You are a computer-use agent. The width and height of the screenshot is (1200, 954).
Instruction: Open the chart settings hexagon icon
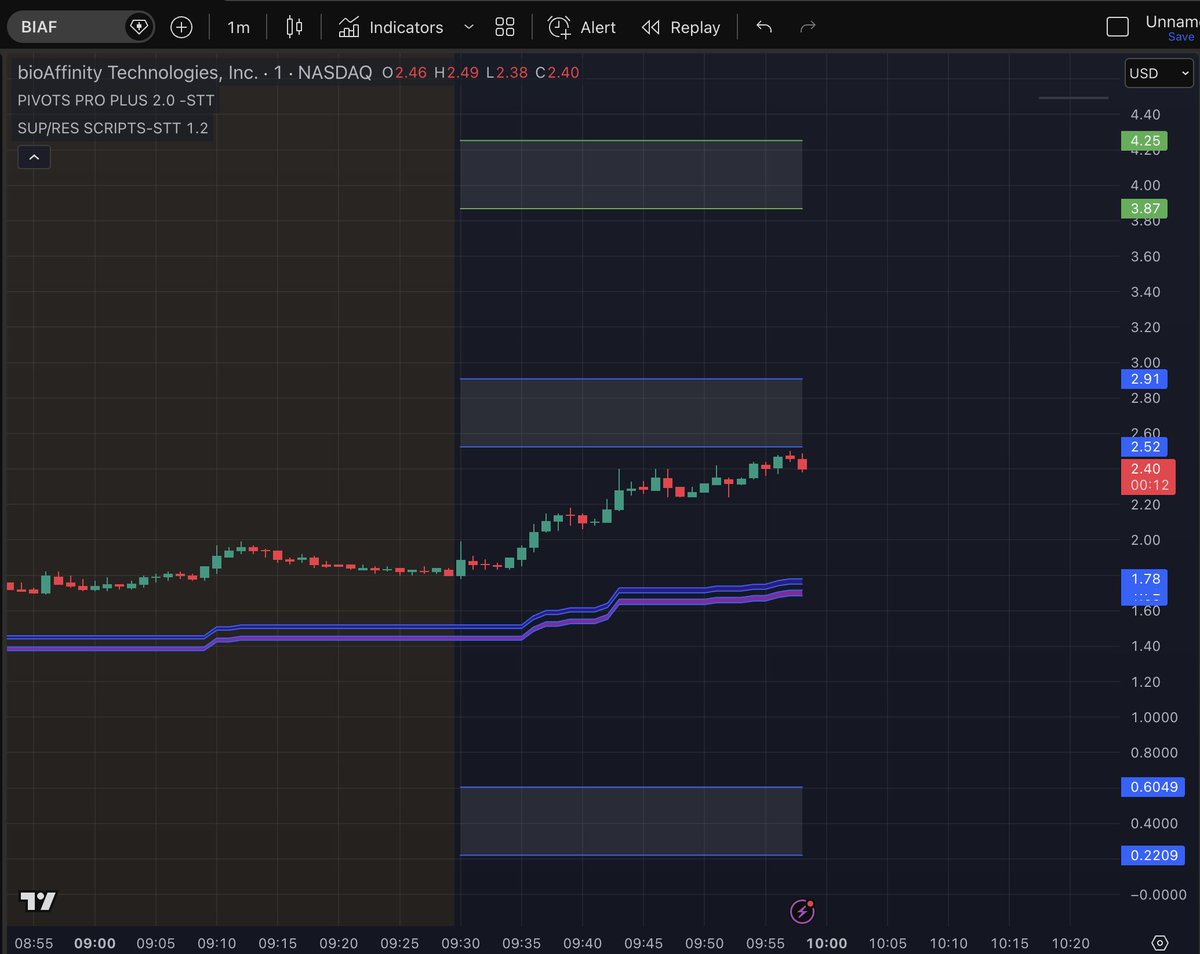[x=1160, y=943]
